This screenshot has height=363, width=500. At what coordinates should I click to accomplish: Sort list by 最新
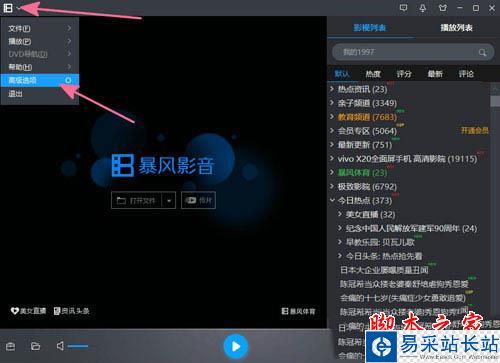pos(435,74)
